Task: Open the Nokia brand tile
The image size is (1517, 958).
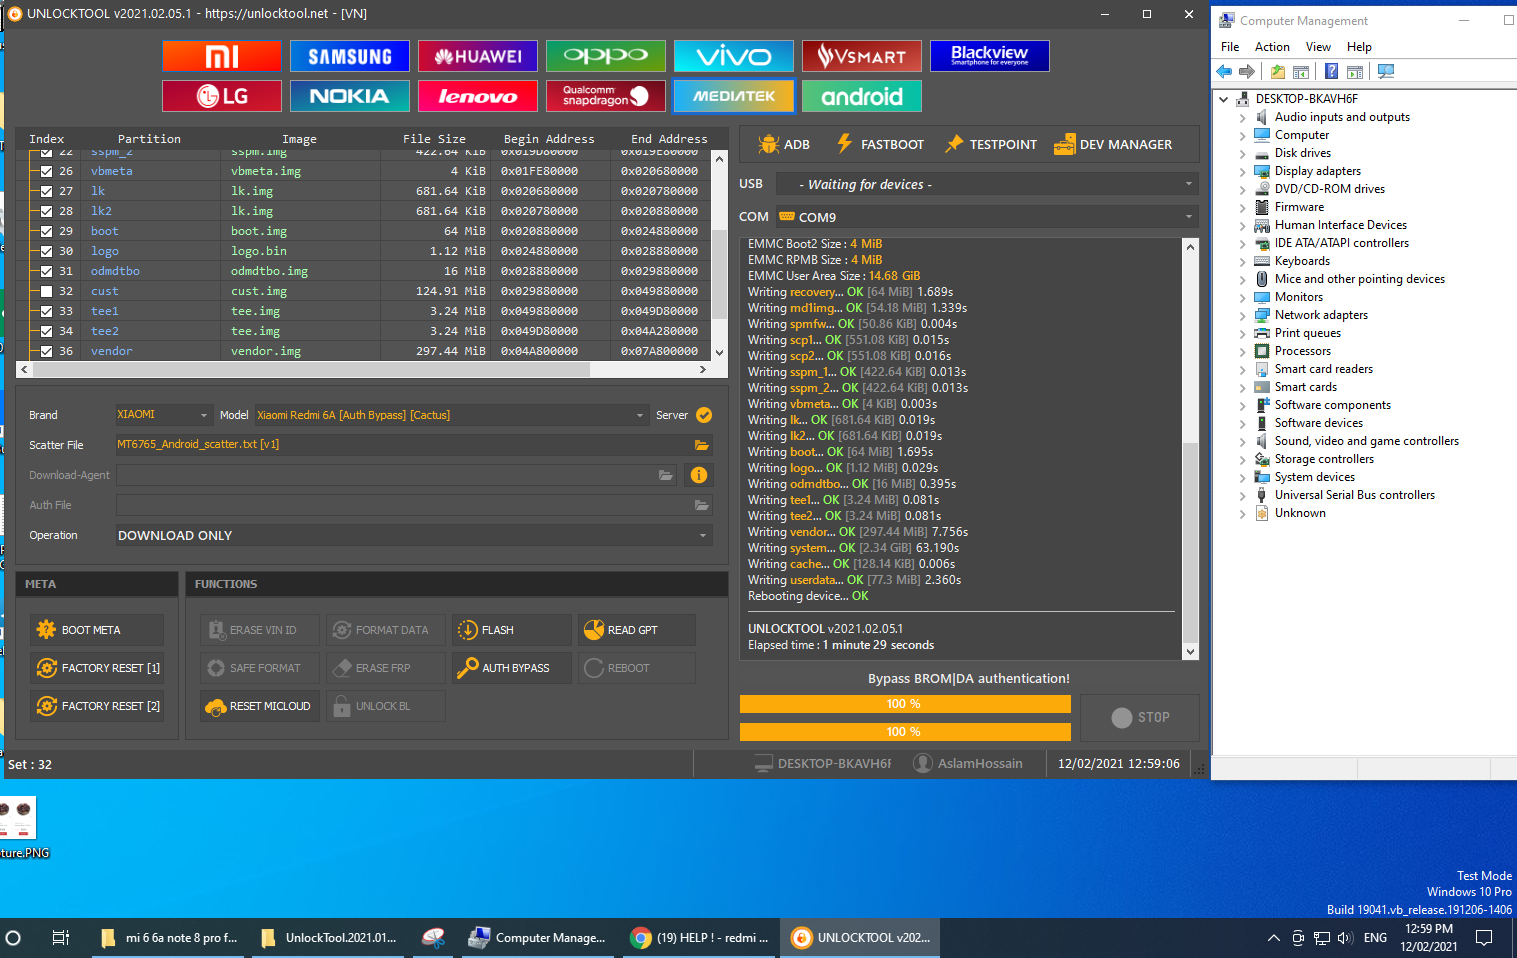Action: [350, 96]
